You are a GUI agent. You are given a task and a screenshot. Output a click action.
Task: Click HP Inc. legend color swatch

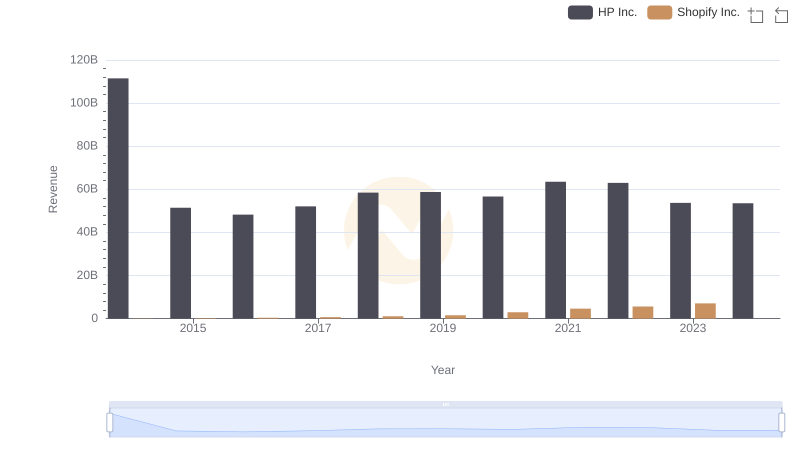tap(580, 12)
